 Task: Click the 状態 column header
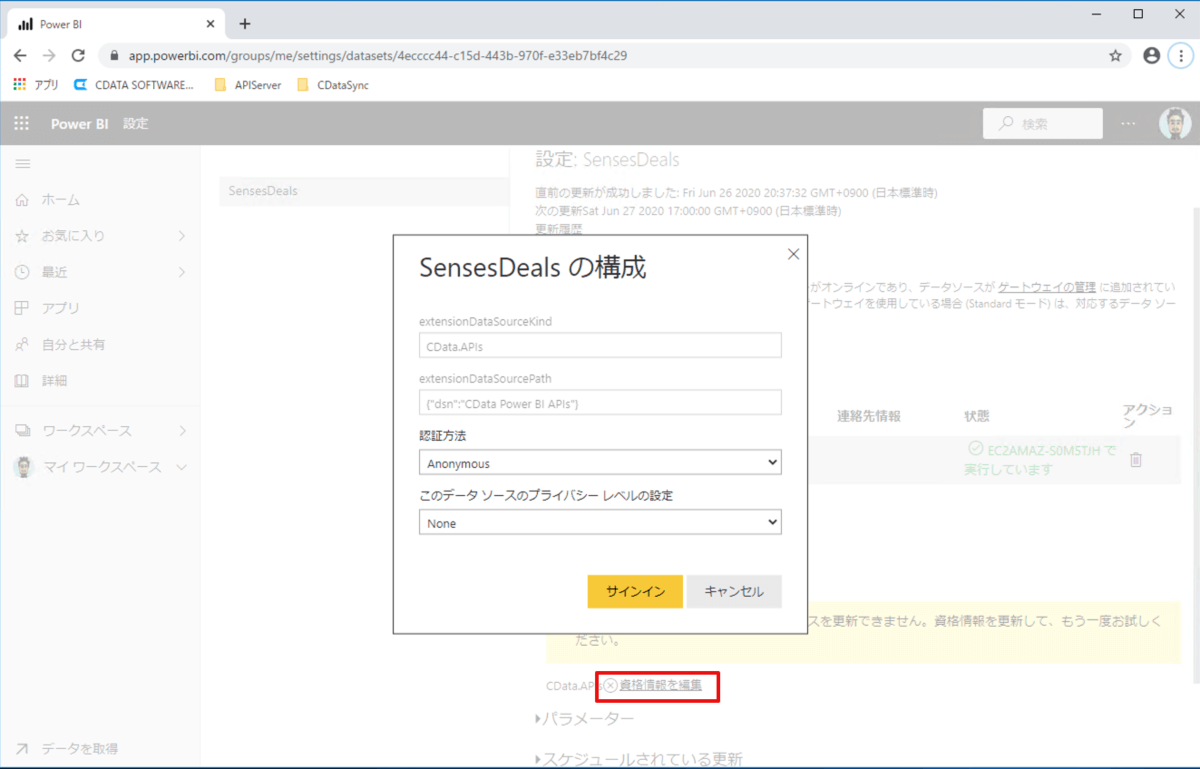(977, 416)
